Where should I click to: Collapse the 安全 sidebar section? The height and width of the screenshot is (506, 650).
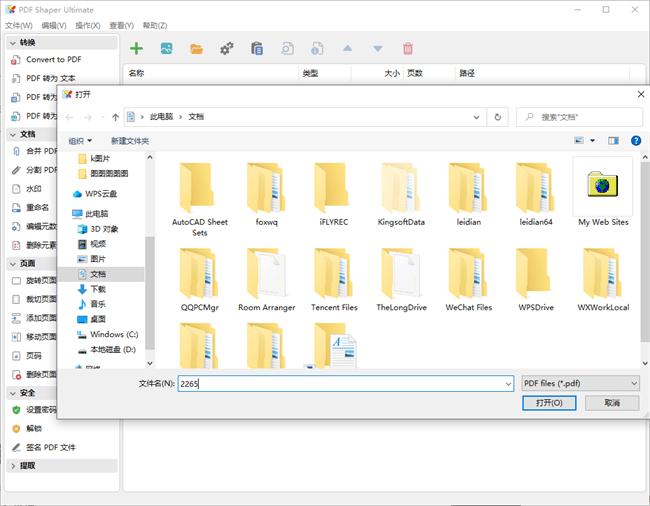[x=13, y=393]
